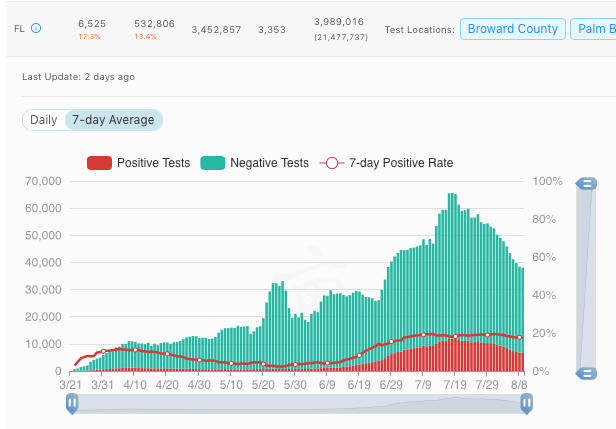Click the 3,989,016 total in FL row

tap(337, 21)
